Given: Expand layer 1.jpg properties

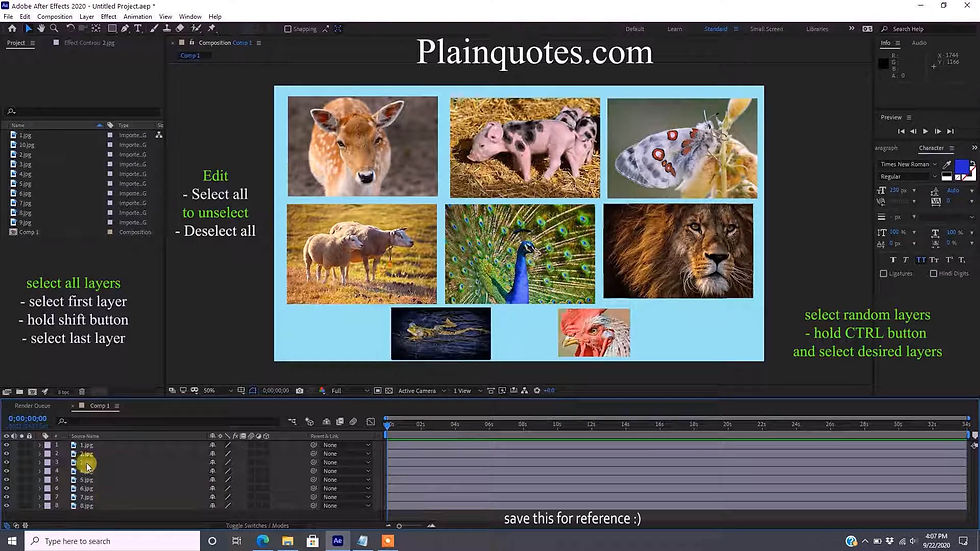Looking at the screenshot, I should (x=39, y=445).
